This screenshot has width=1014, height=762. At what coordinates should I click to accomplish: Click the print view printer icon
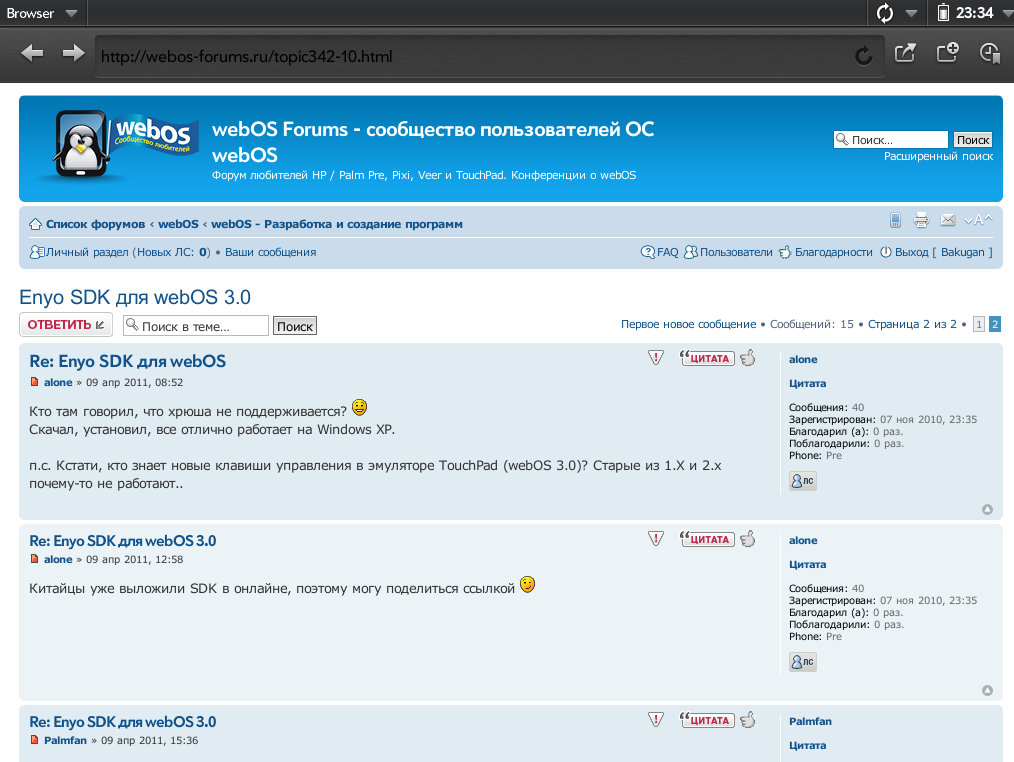(921, 221)
